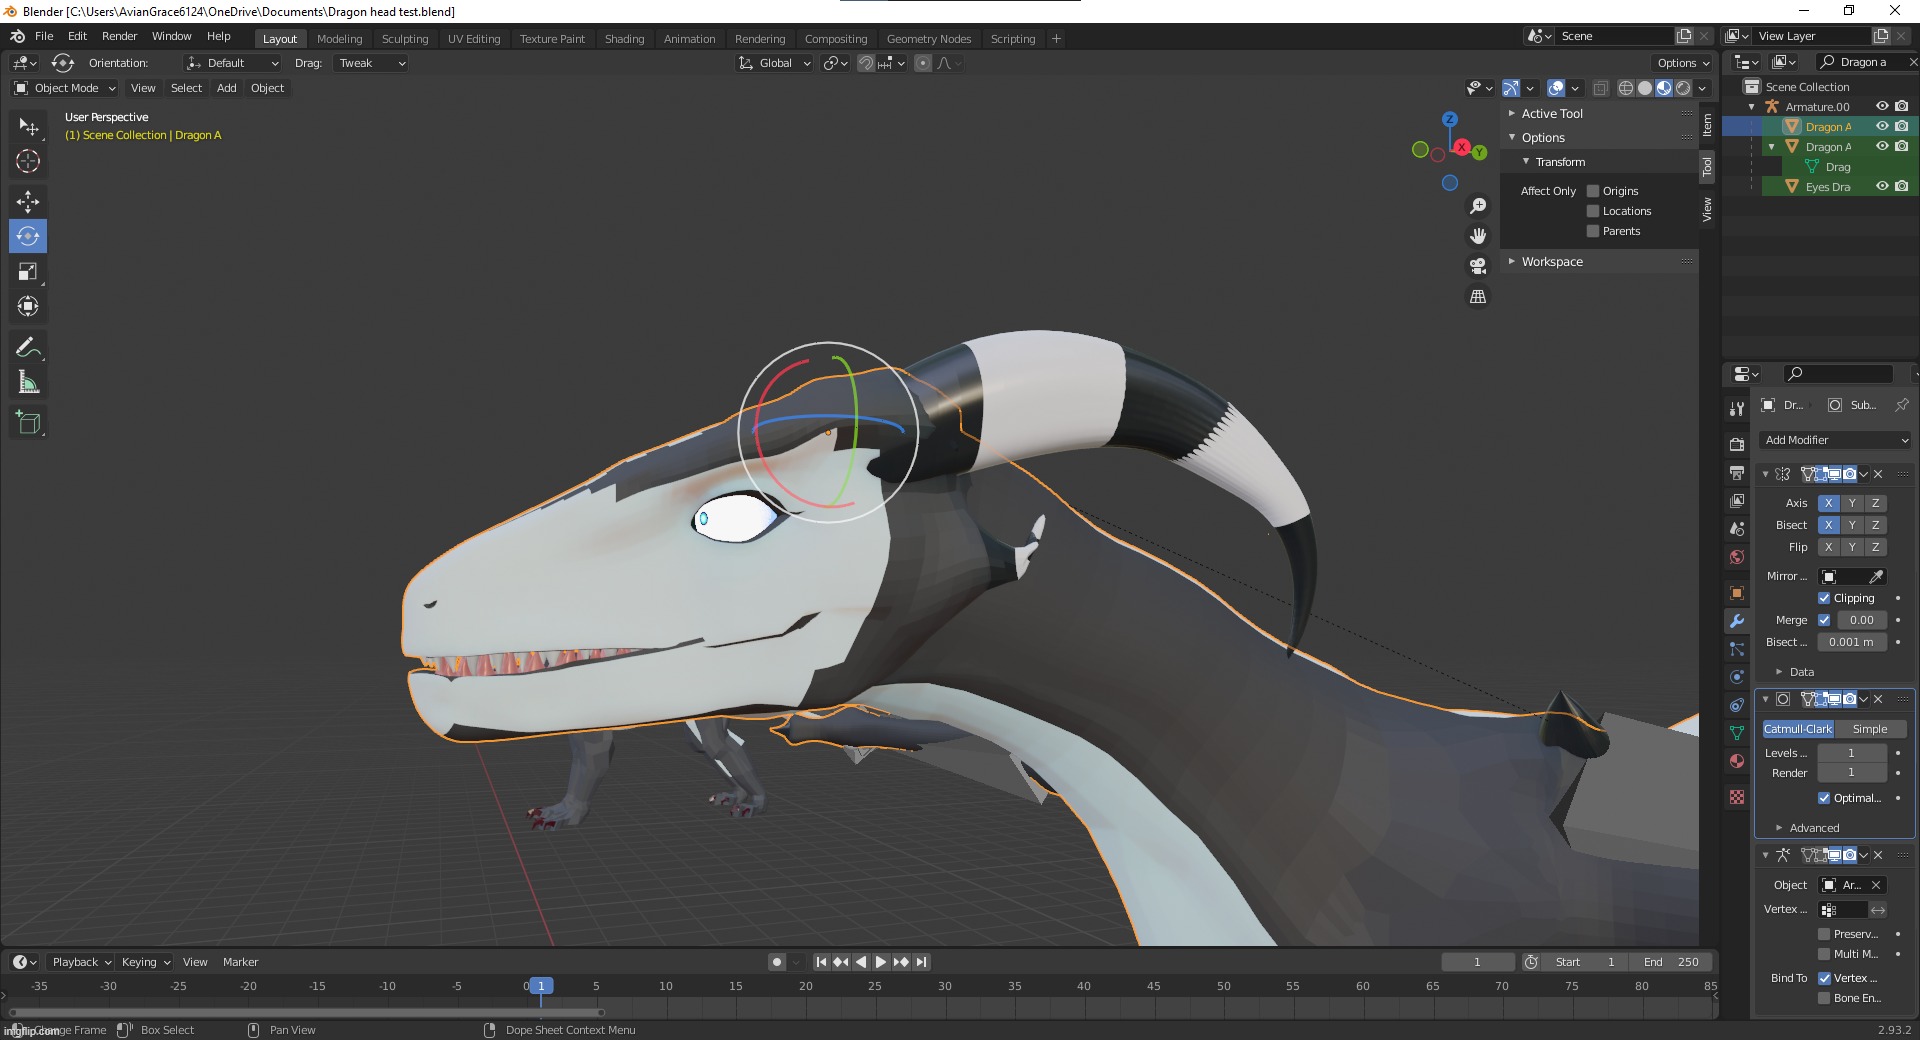Play the animation forward
The image size is (1920, 1040).
tap(881, 962)
